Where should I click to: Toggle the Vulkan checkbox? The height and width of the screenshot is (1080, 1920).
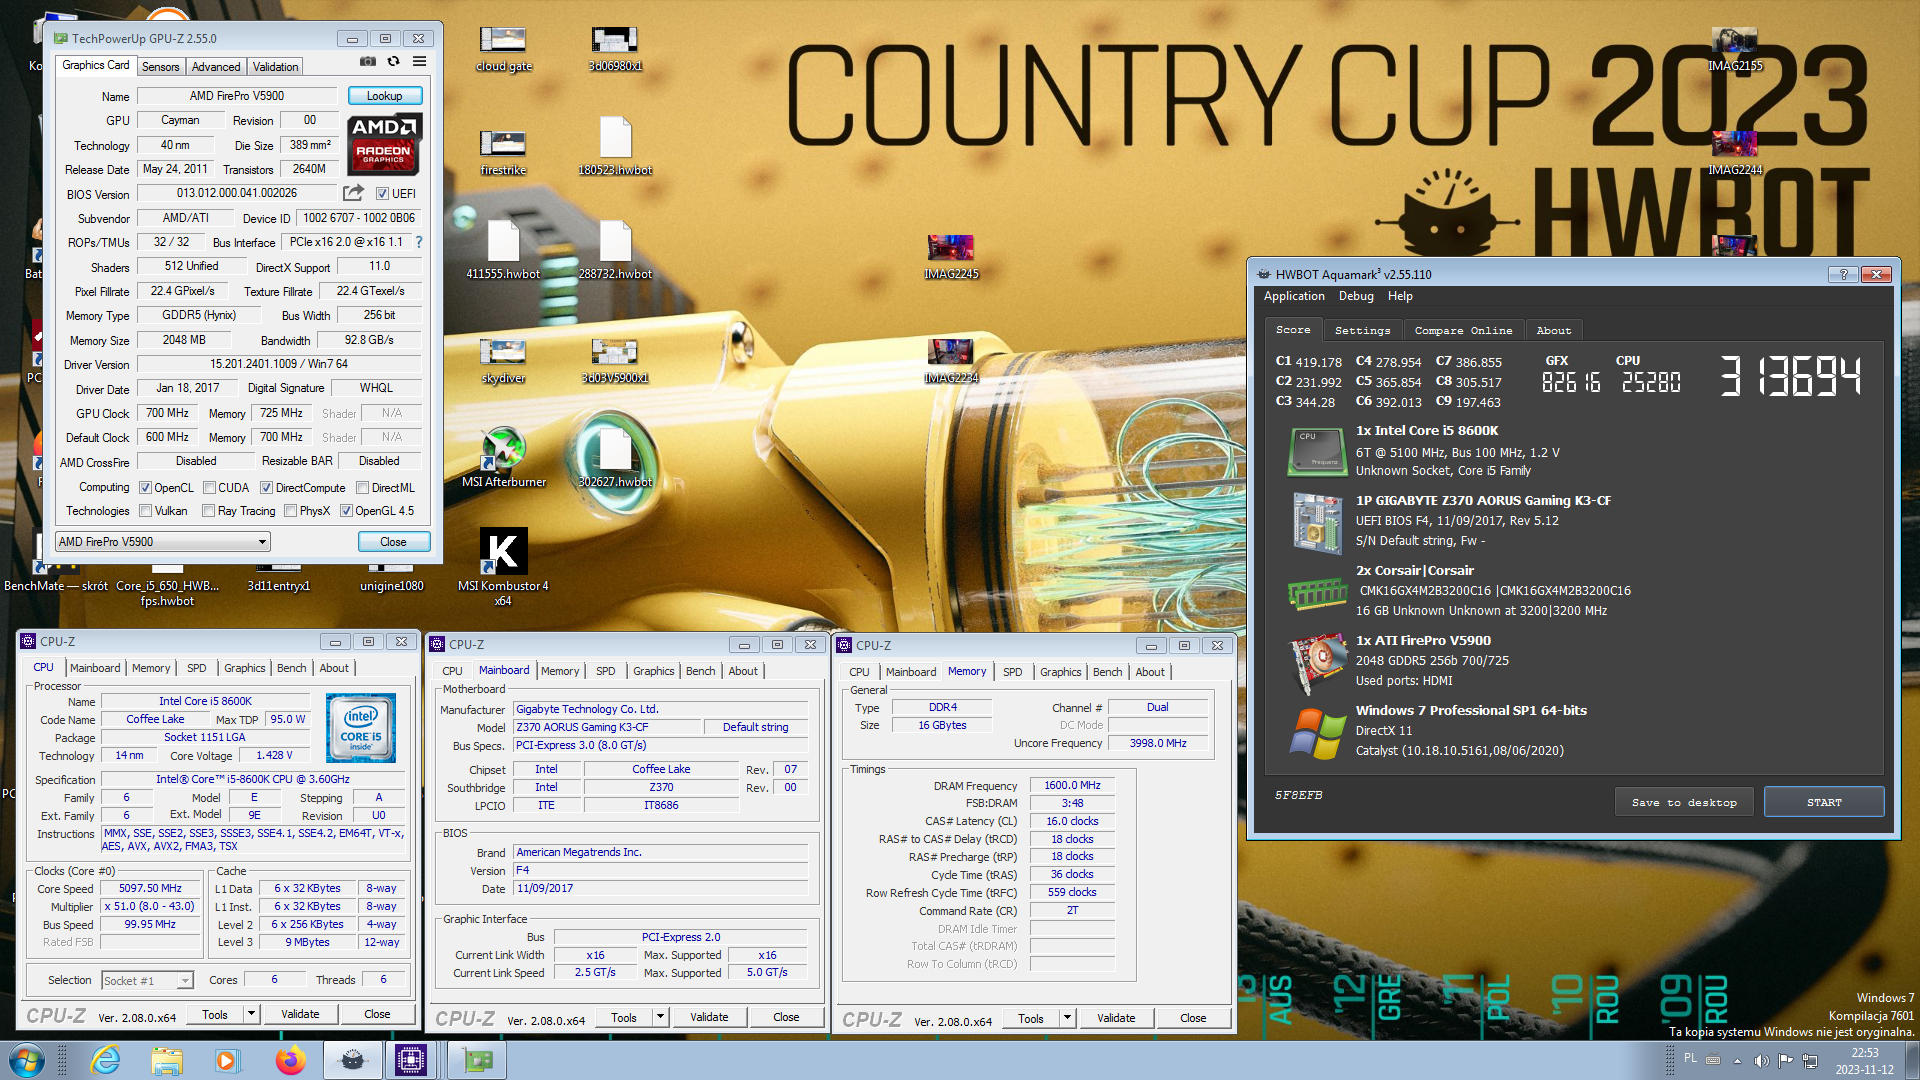pos(146,511)
